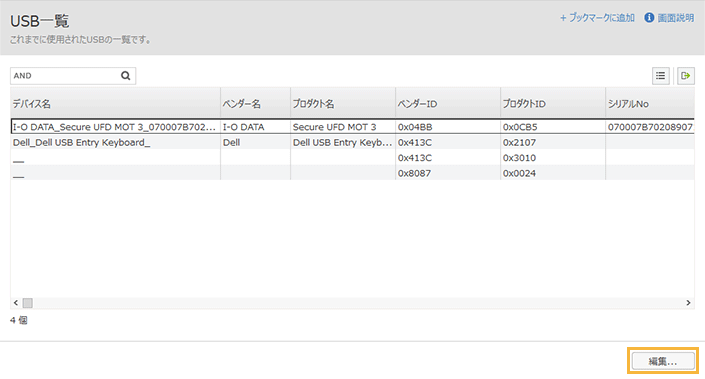Click the scrollbar left arrow
This screenshot has width=705, height=379.
(x=16, y=303)
